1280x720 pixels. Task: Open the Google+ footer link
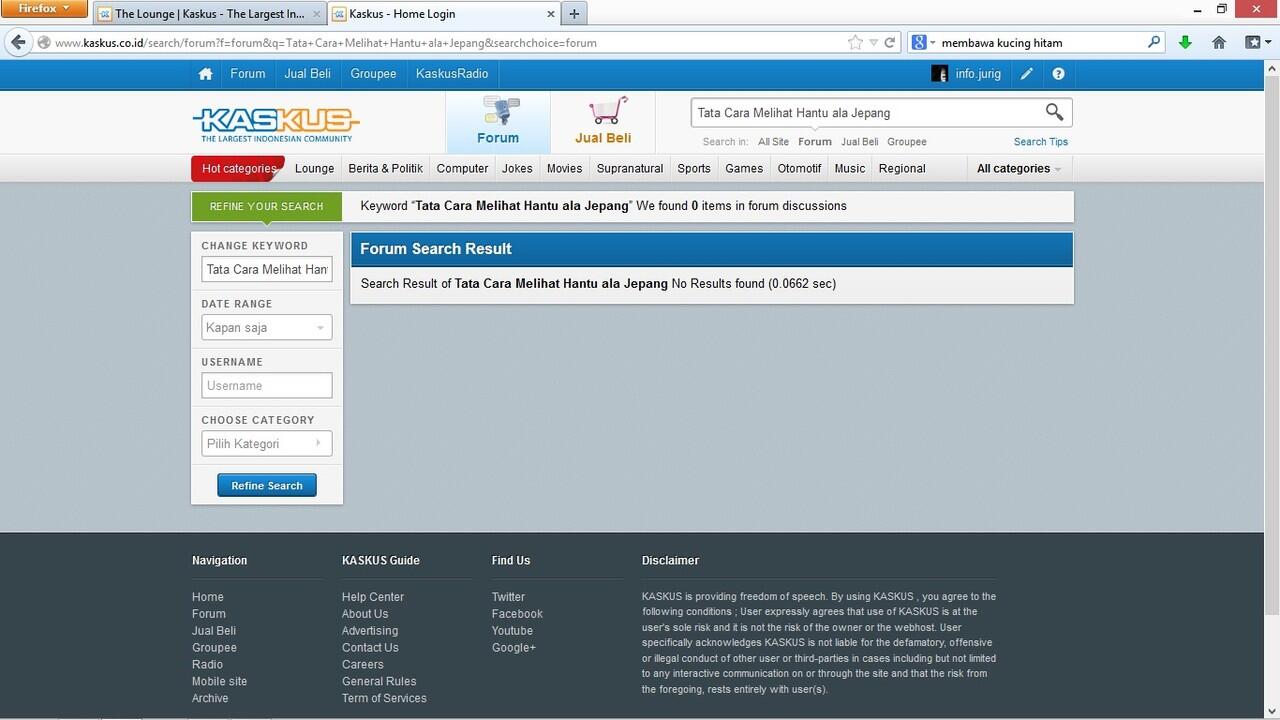(x=514, y=648)
